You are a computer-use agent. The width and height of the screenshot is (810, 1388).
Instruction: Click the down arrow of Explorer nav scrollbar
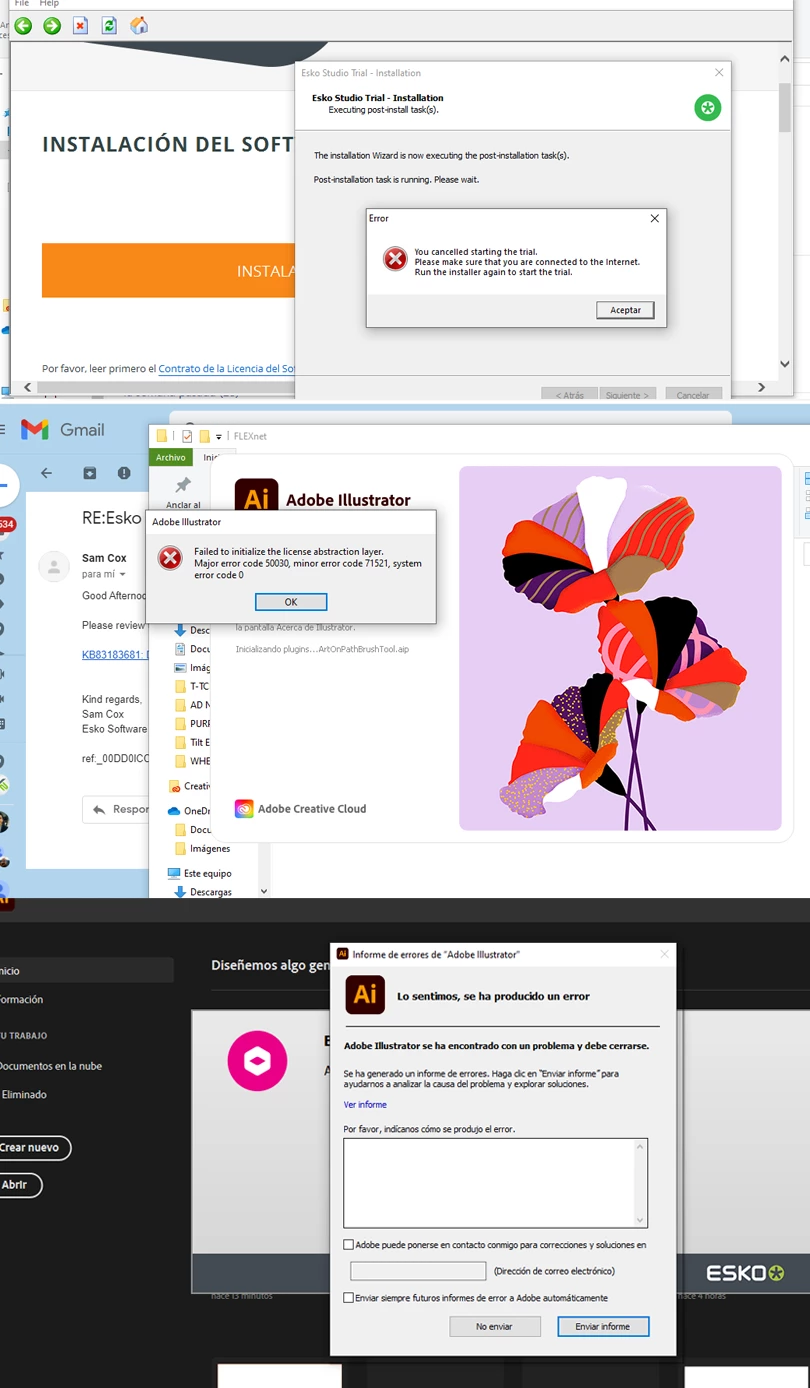click(264, 890)
